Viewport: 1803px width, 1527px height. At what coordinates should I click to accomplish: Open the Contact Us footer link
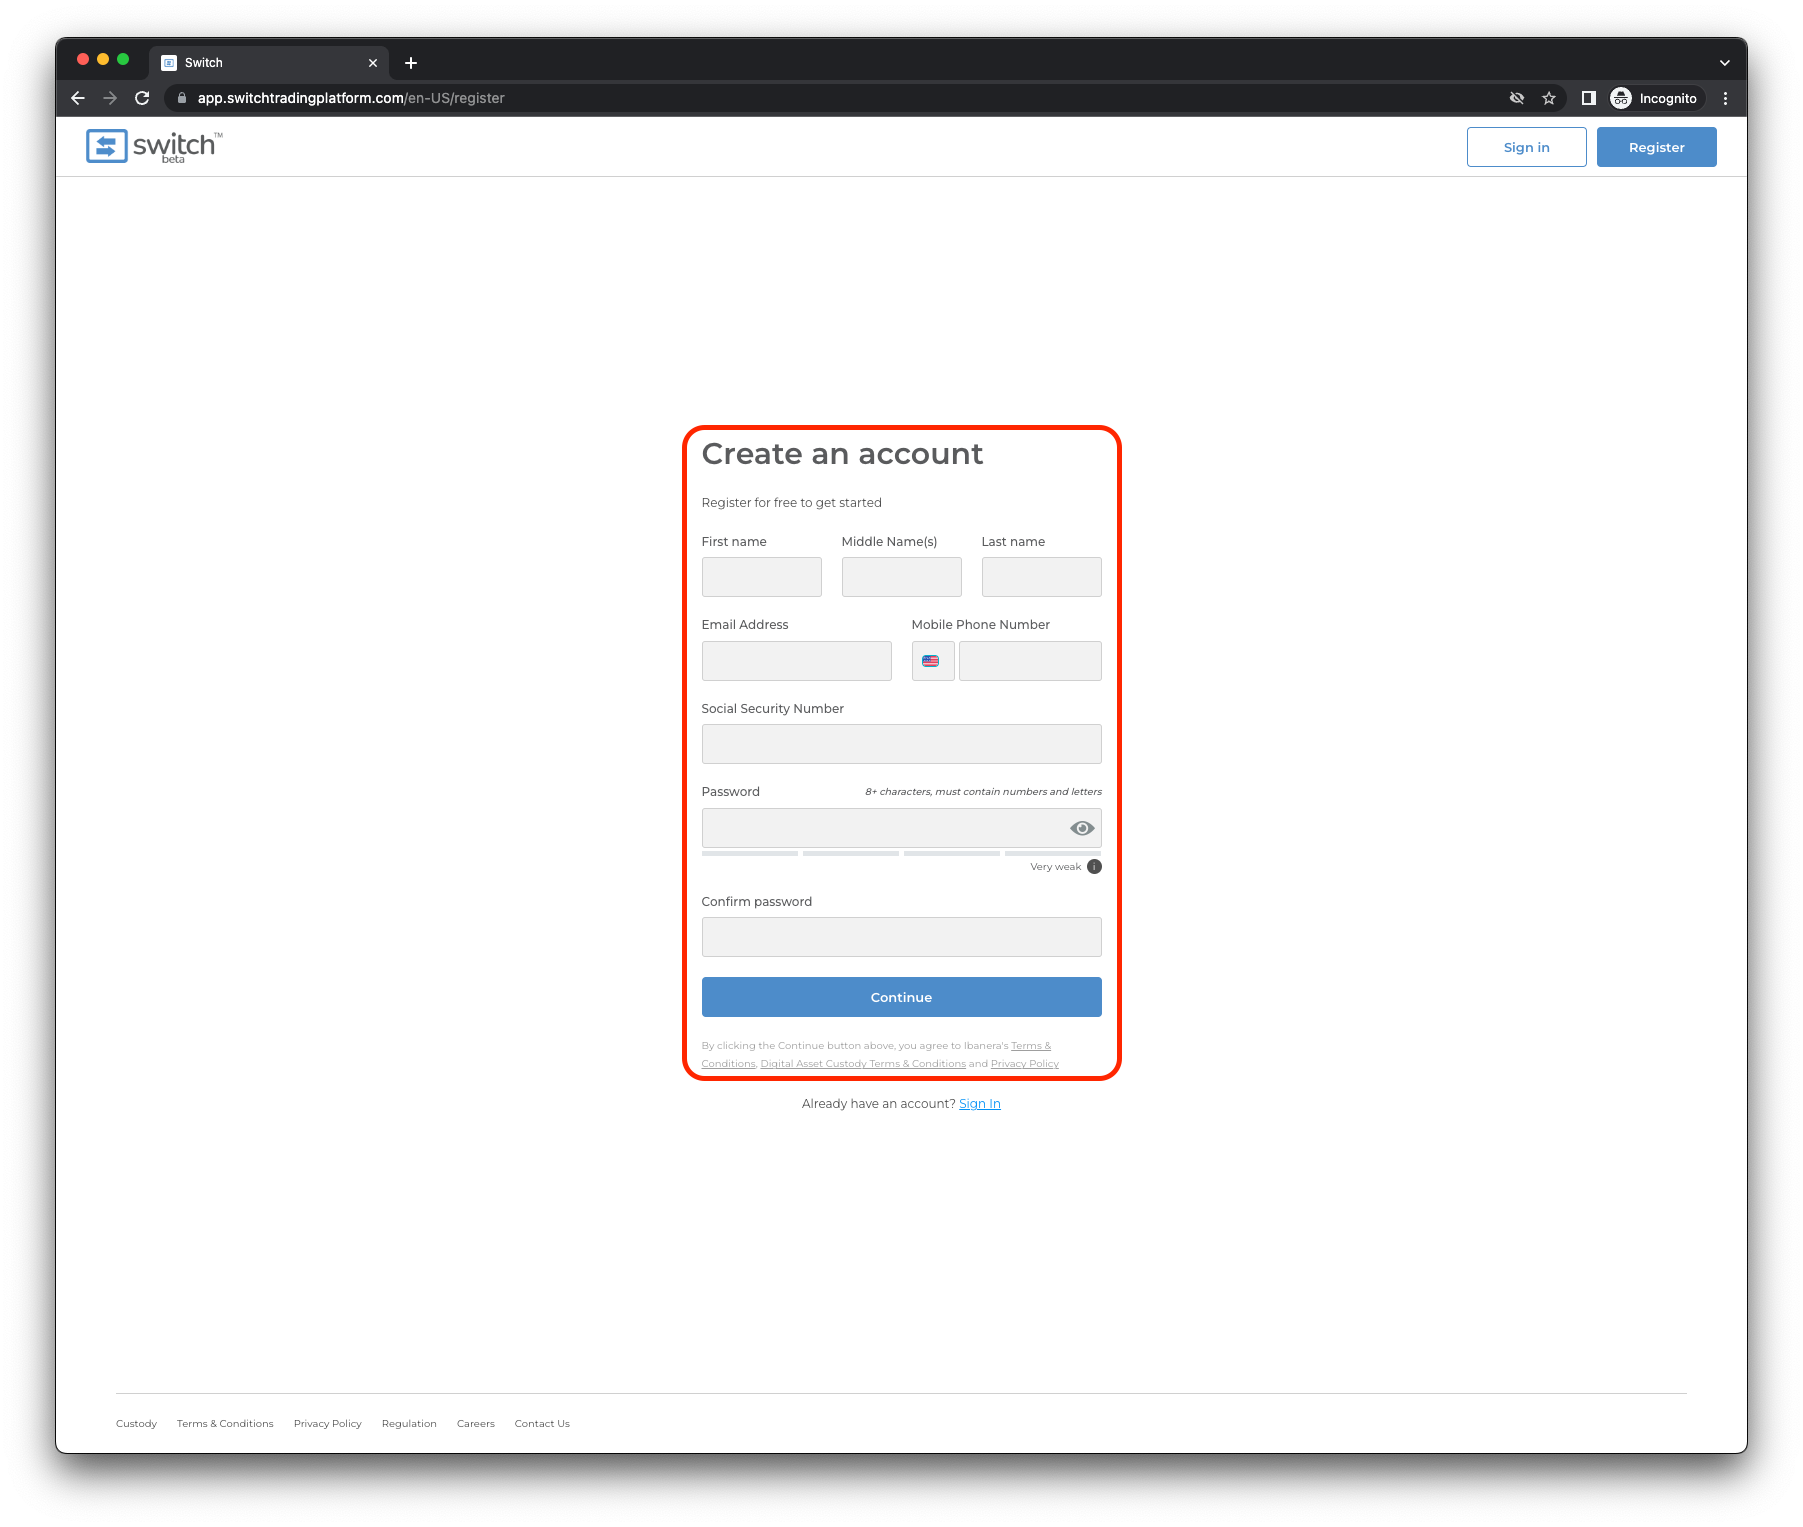542,1424
